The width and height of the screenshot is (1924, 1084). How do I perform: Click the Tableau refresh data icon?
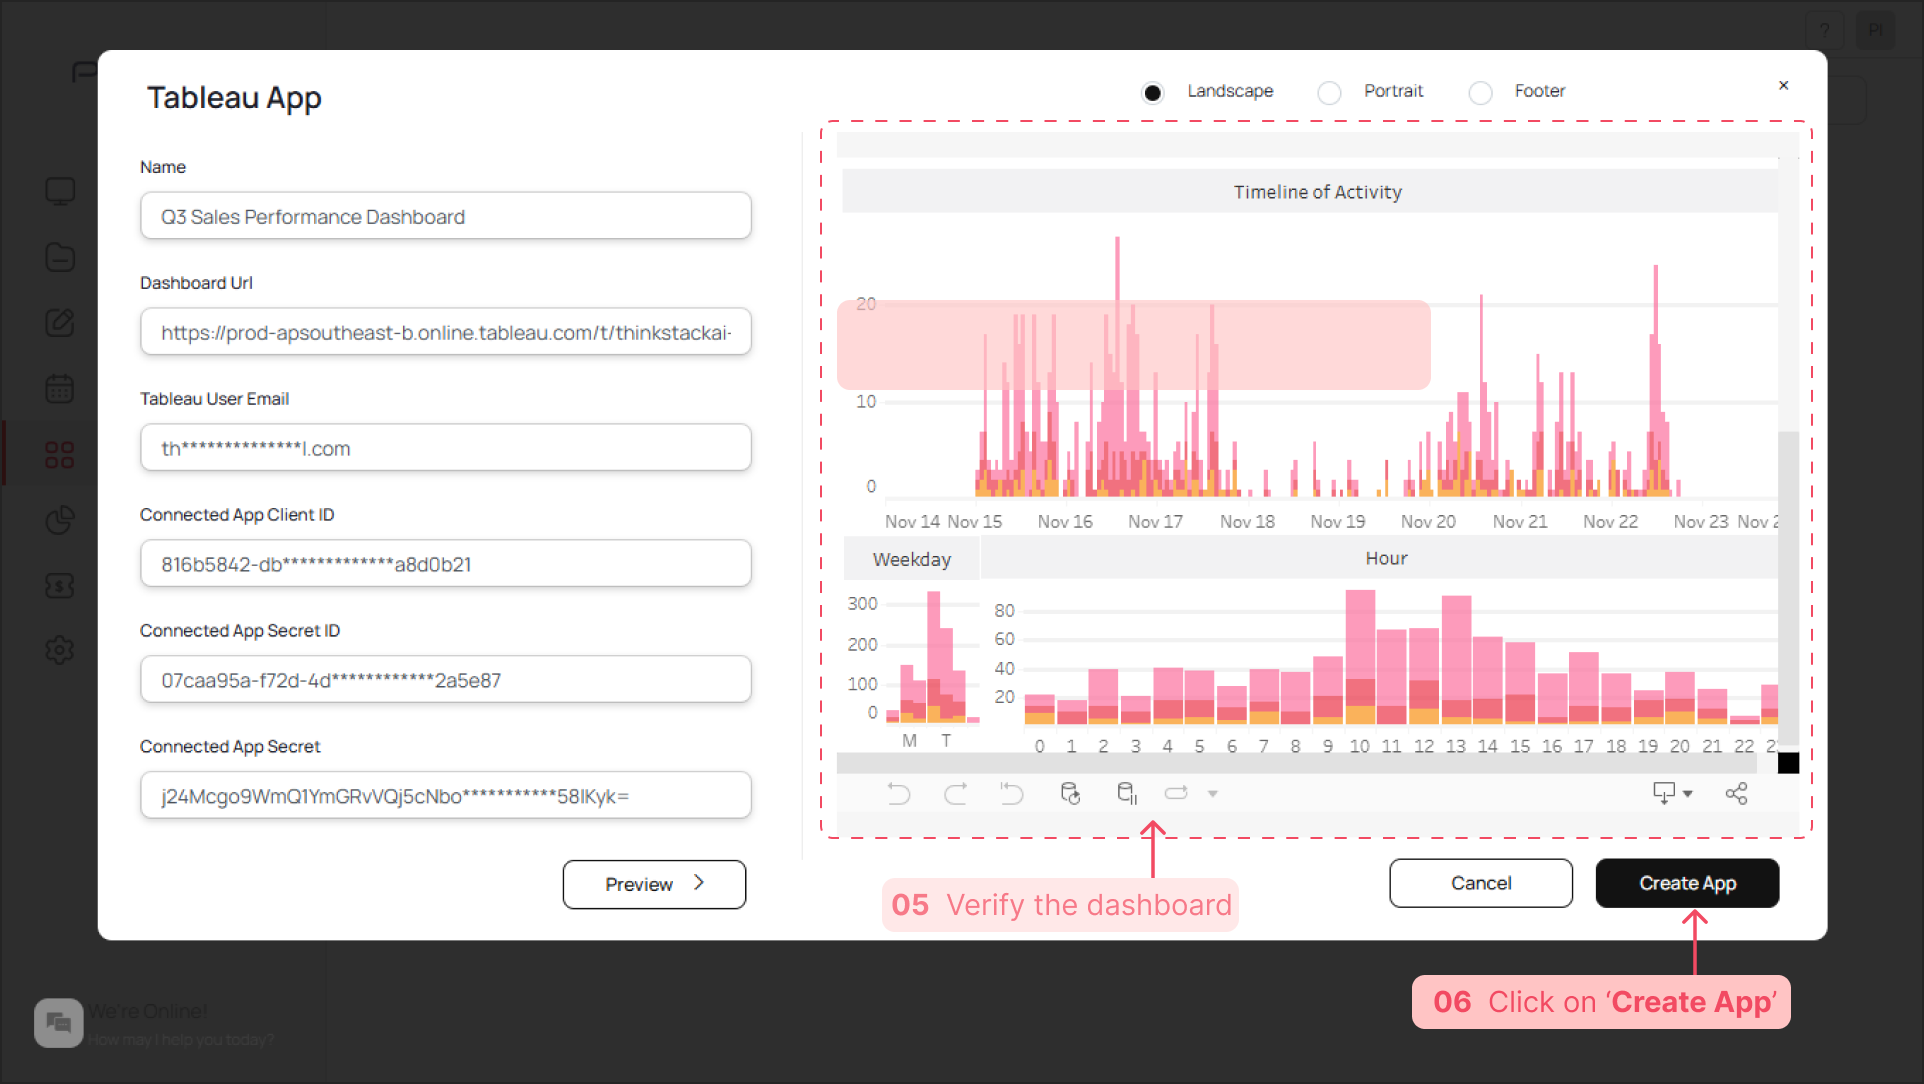[x=1070, y=794]
